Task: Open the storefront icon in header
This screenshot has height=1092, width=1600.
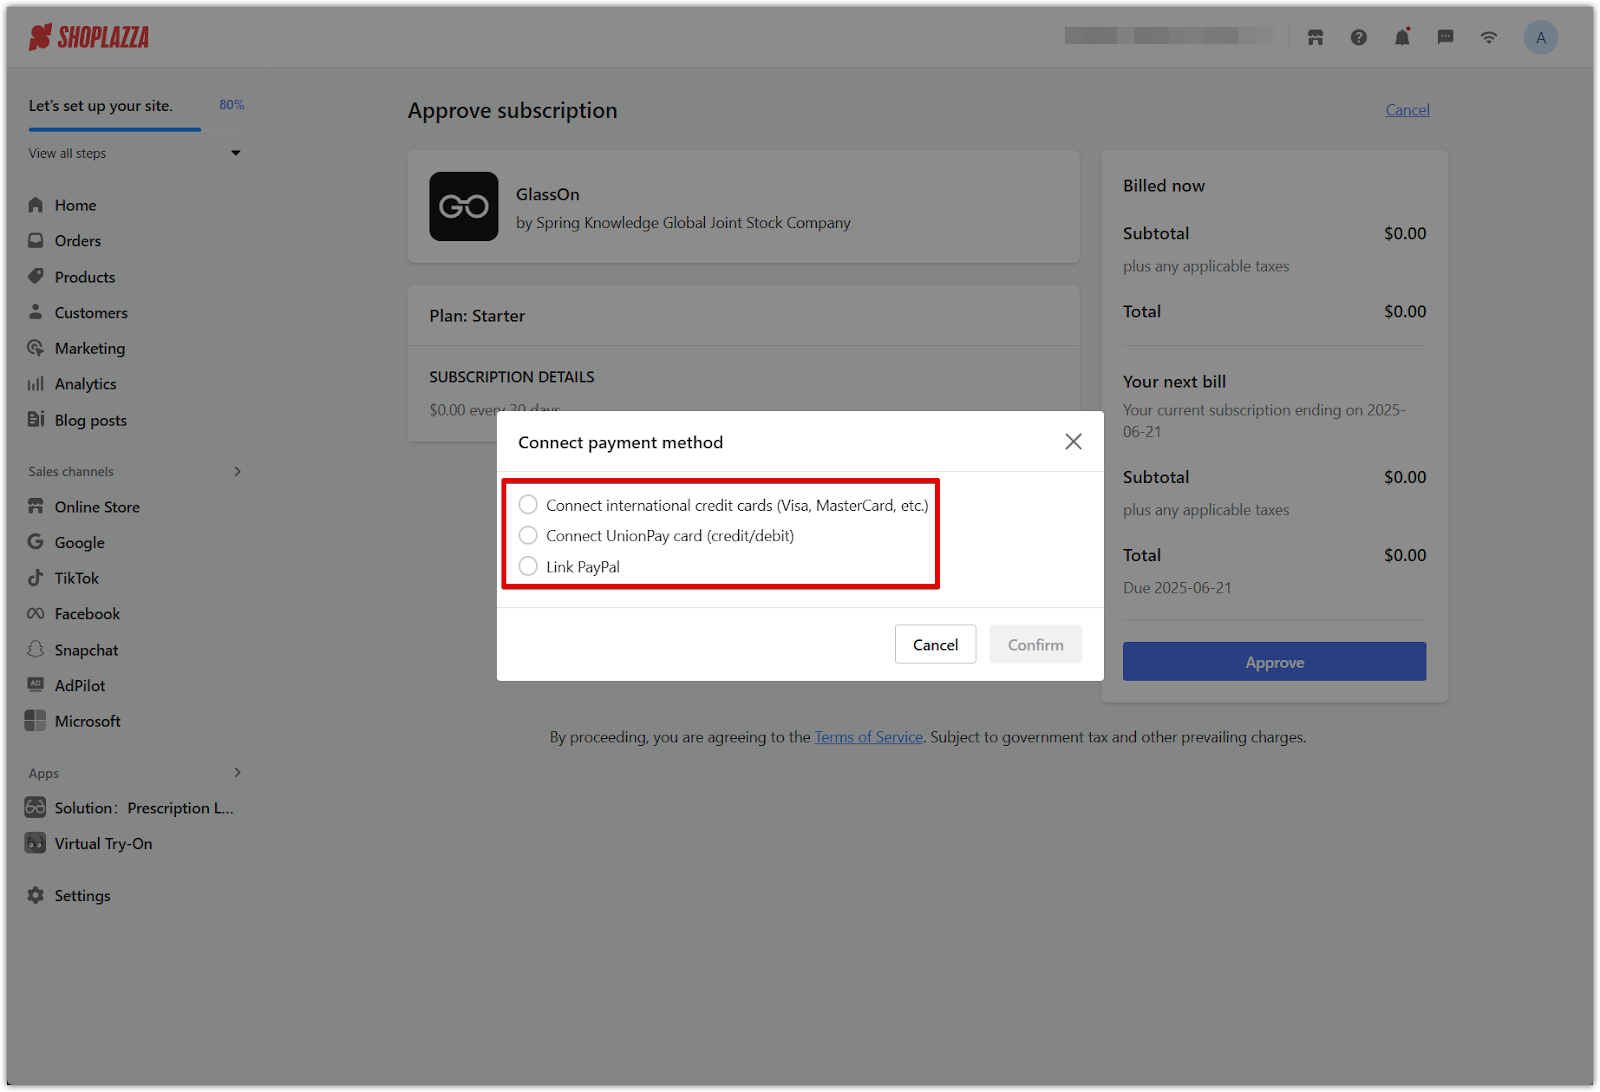Action: (x=1315, y=38)
